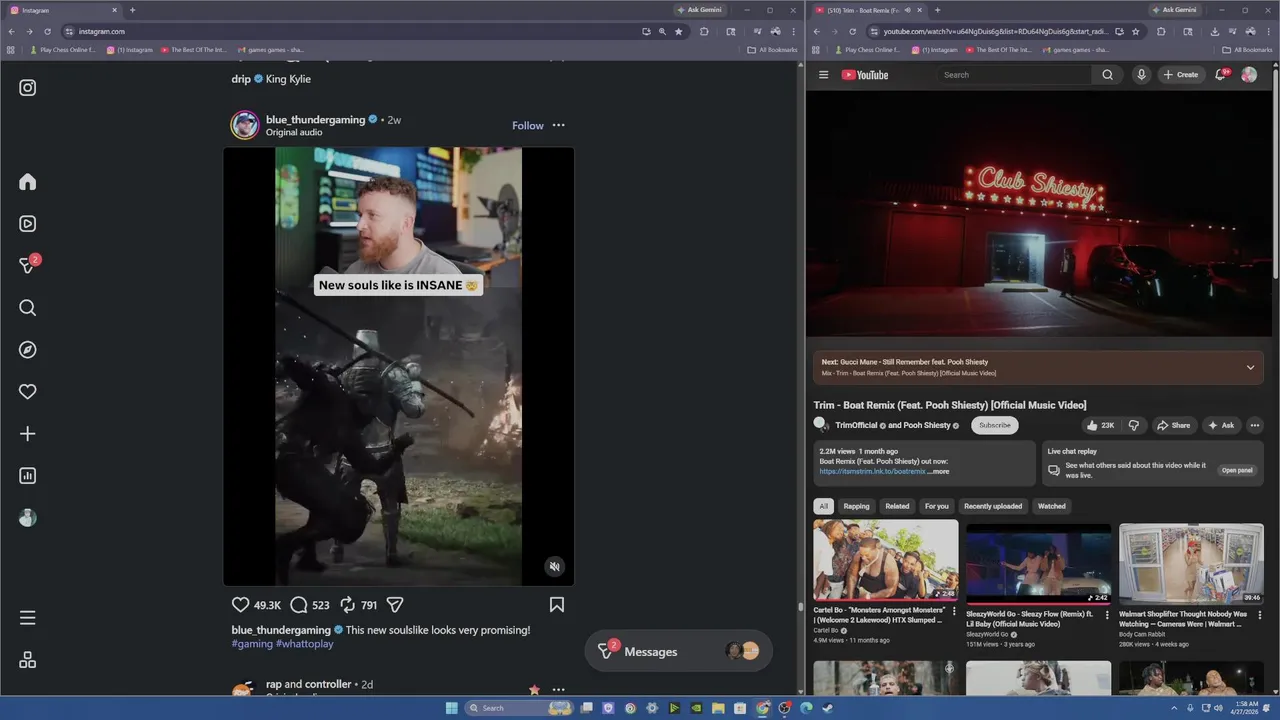The image size is (1280, 720).
Task: Like the Trim Boat Remix video (23K)
Action: point(1100,425)
